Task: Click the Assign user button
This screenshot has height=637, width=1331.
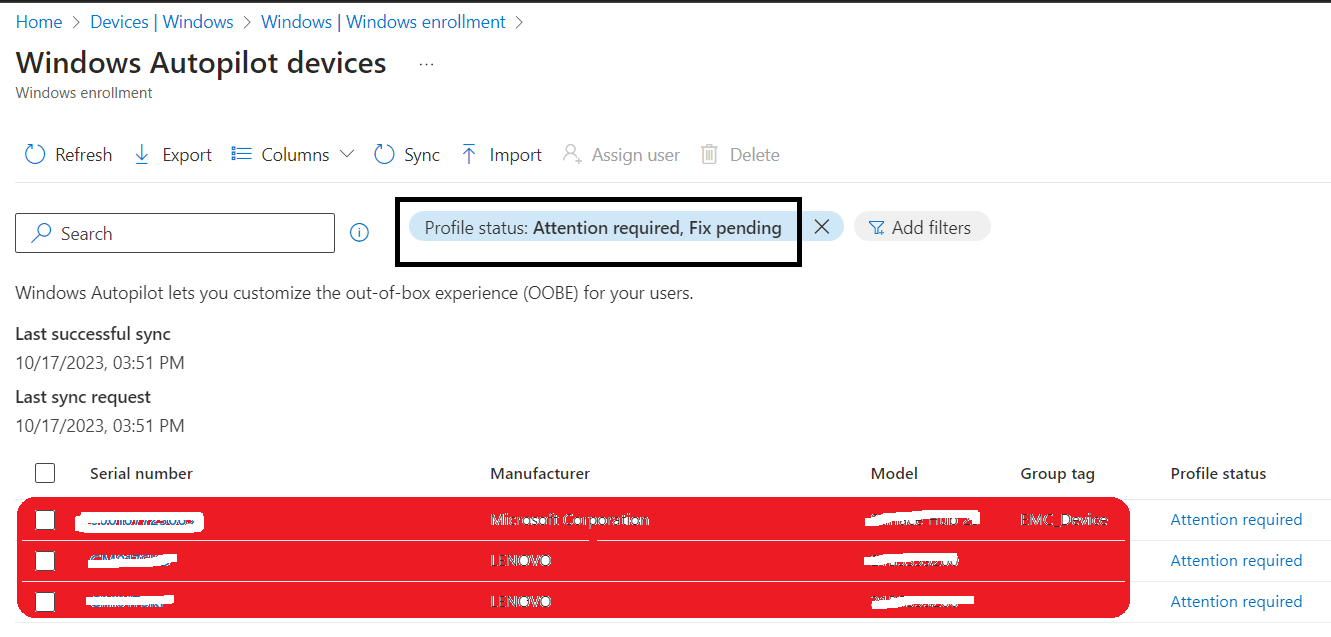Action: (x=621, y=155)
